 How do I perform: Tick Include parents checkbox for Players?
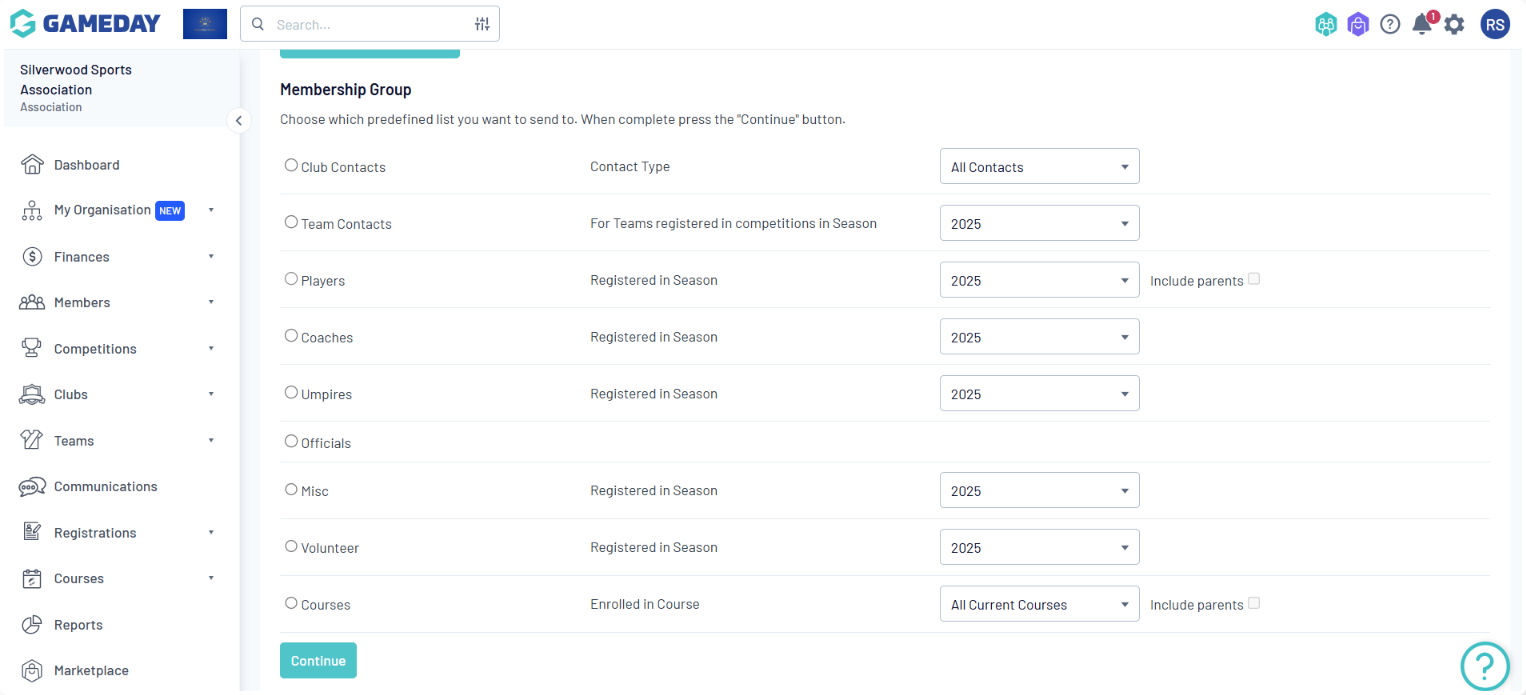coord(1254,279)
